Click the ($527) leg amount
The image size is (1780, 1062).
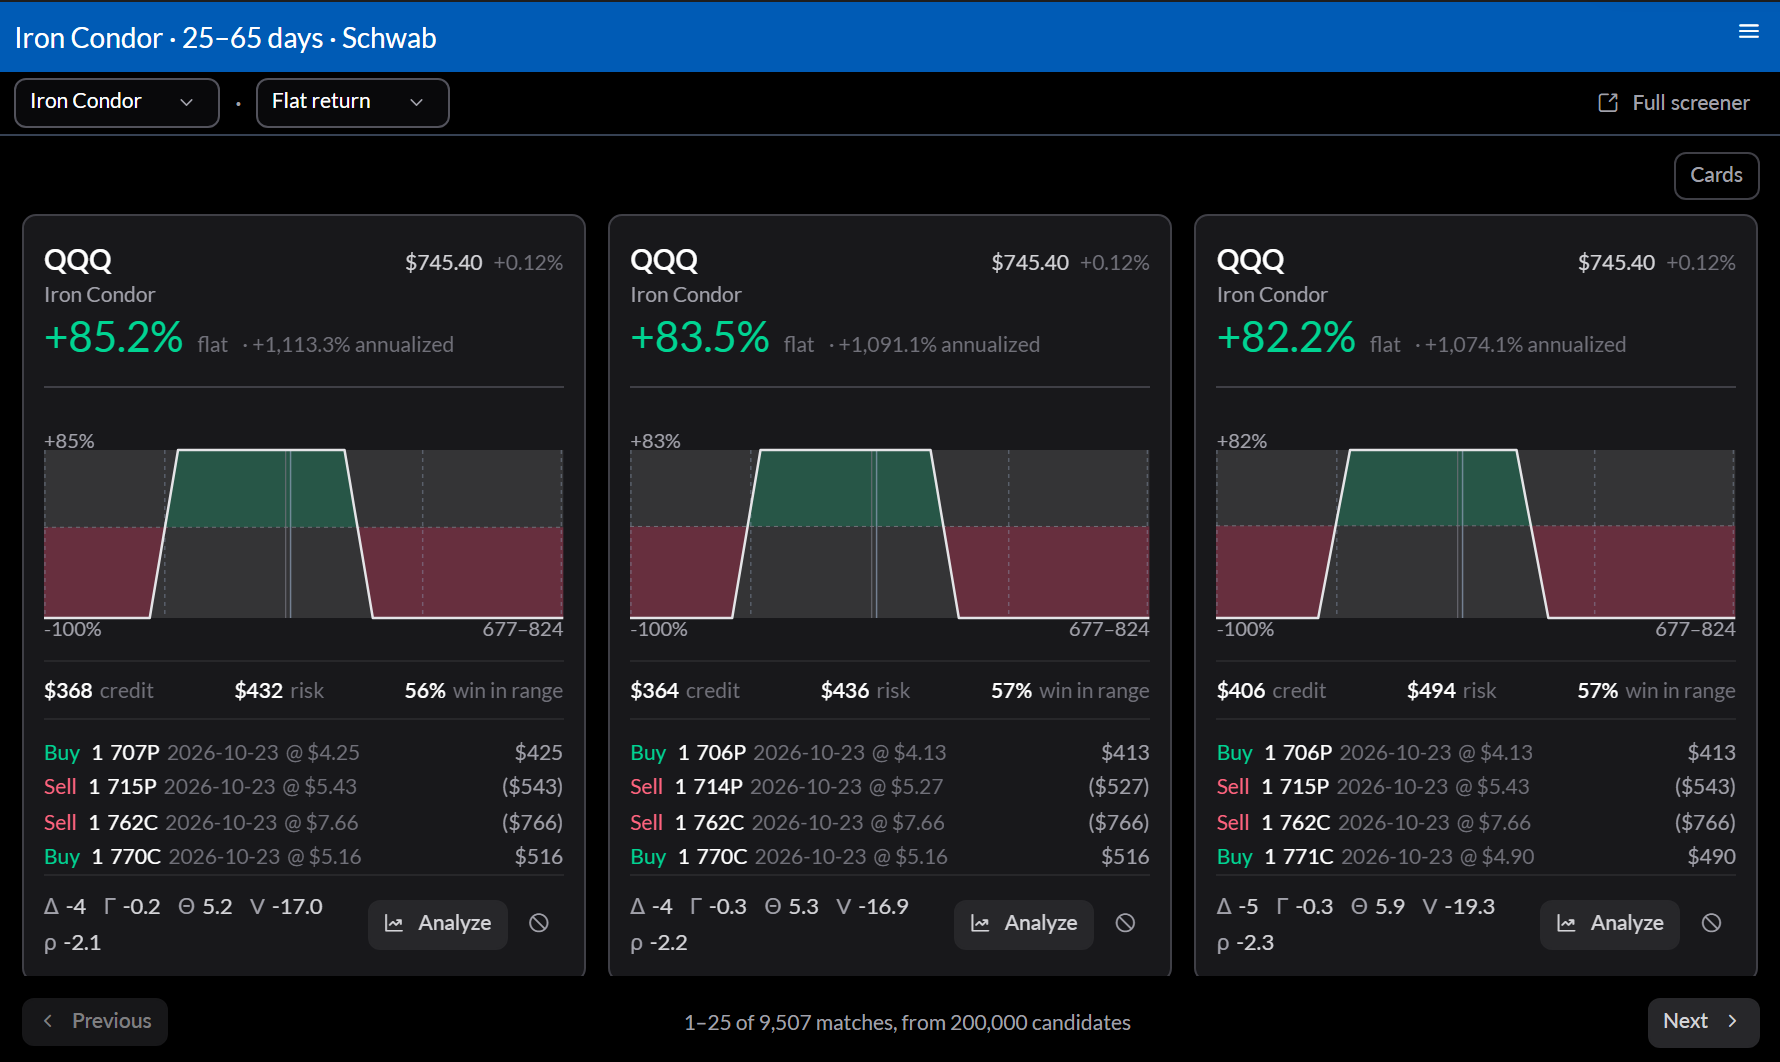click(x=1118, y=787)
